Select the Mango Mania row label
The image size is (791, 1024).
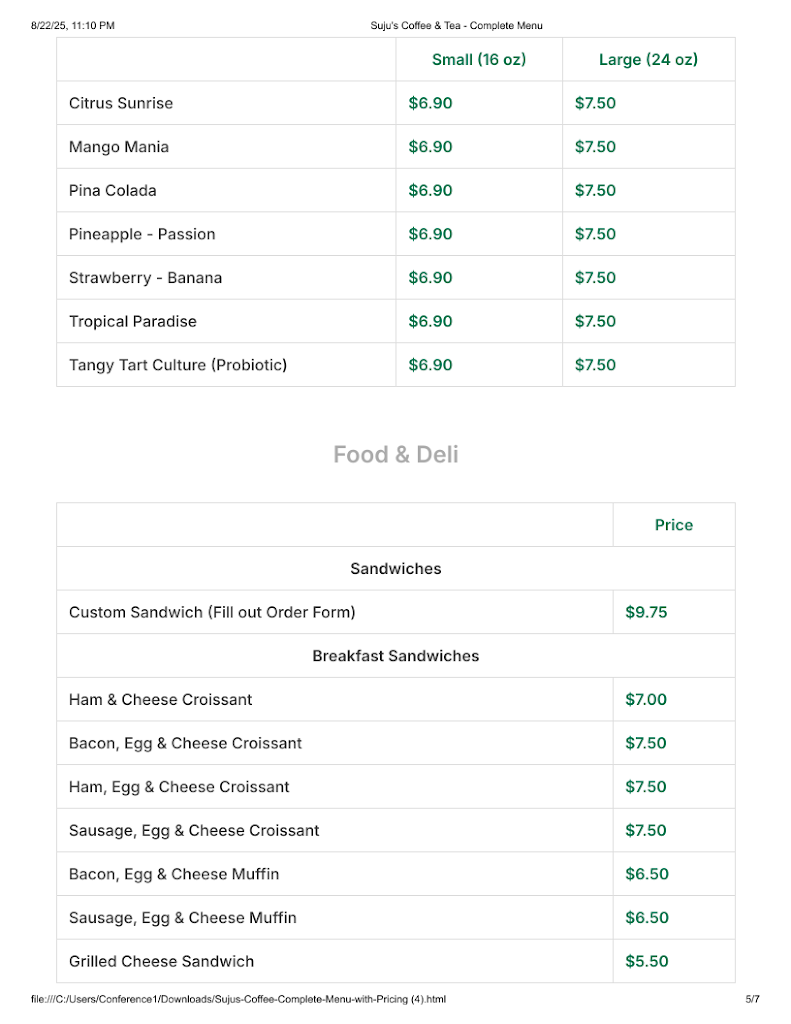(119, 147)
